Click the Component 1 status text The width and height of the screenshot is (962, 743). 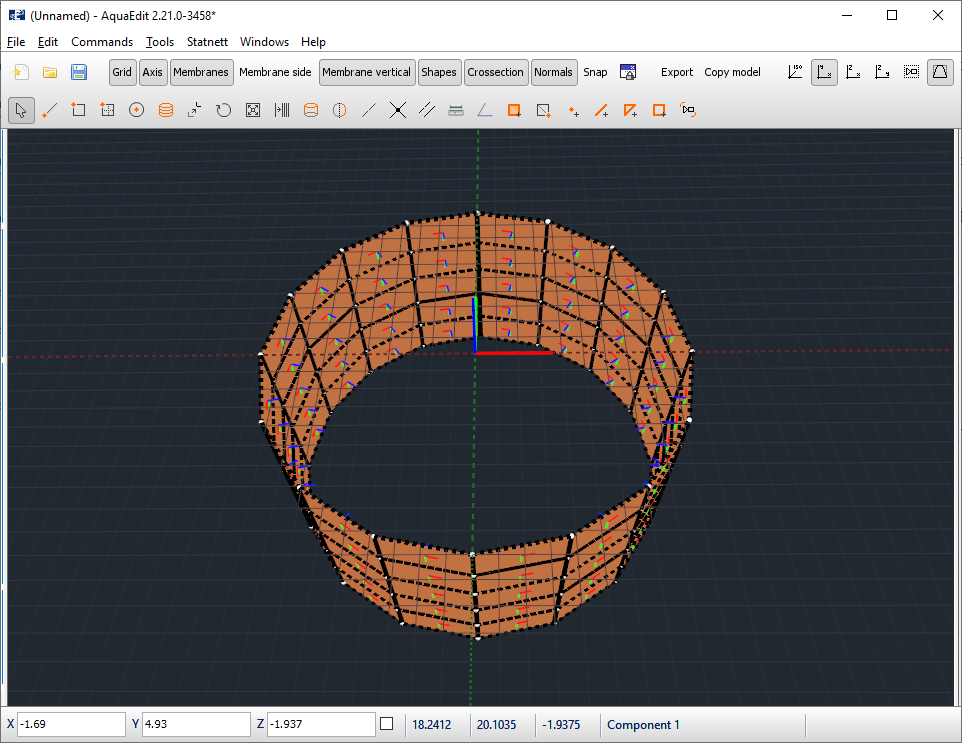(643, 725)
